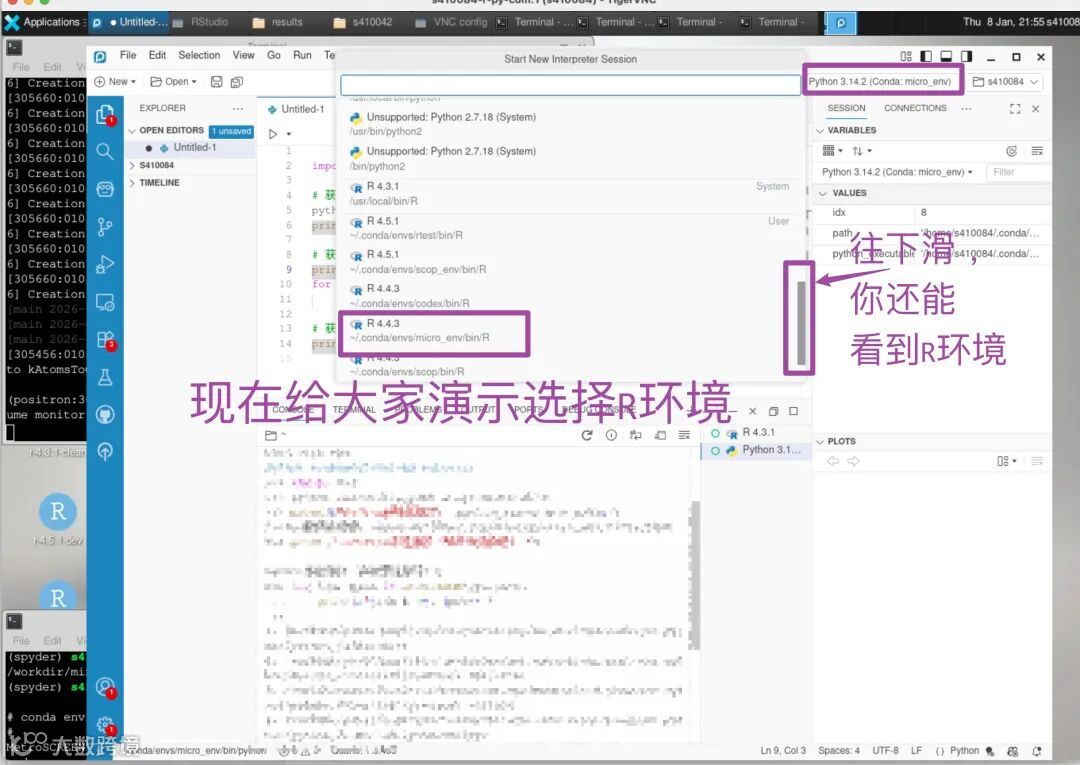Open the s410084 folder dropdown
Image resolution: width=1080 pixels, height=765 pixels.
(x=1005, y=82)
